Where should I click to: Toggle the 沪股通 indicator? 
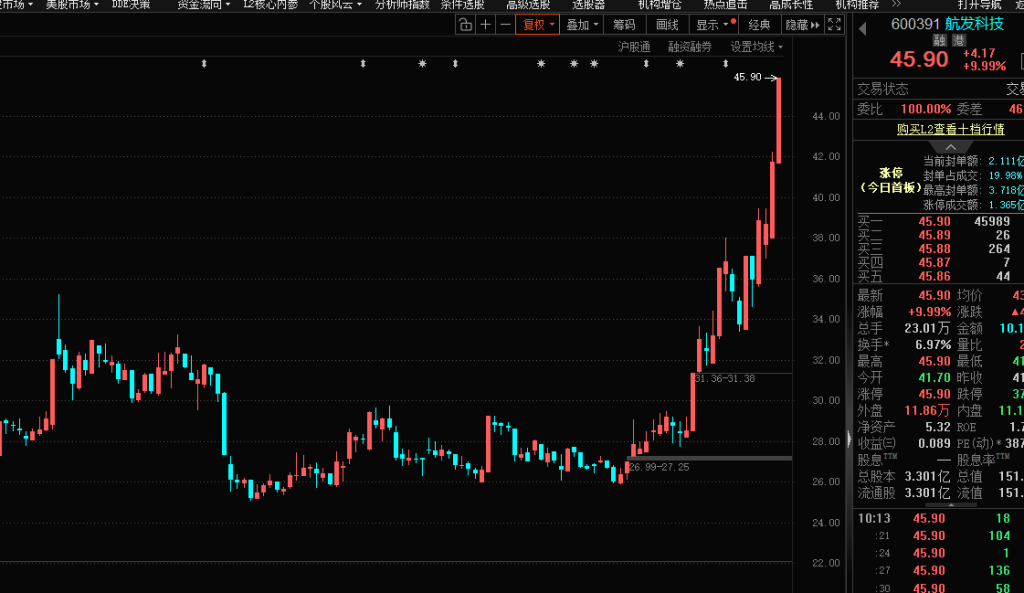[x=633, y=46]
